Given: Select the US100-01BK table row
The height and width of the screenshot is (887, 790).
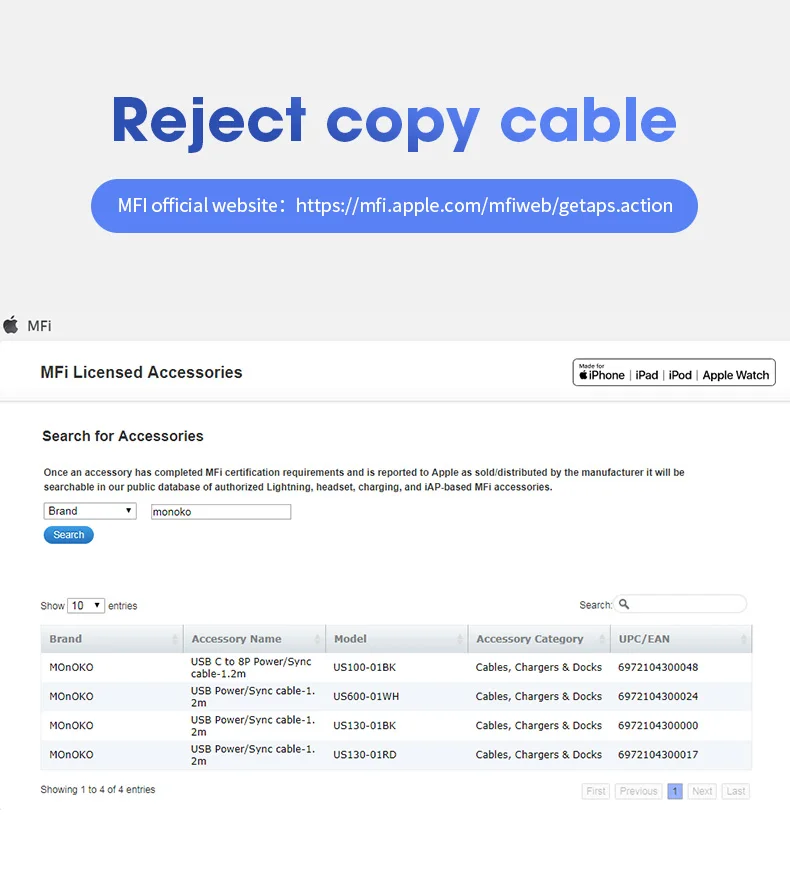Looking at the screenshot, I should (x=396, y=668).
